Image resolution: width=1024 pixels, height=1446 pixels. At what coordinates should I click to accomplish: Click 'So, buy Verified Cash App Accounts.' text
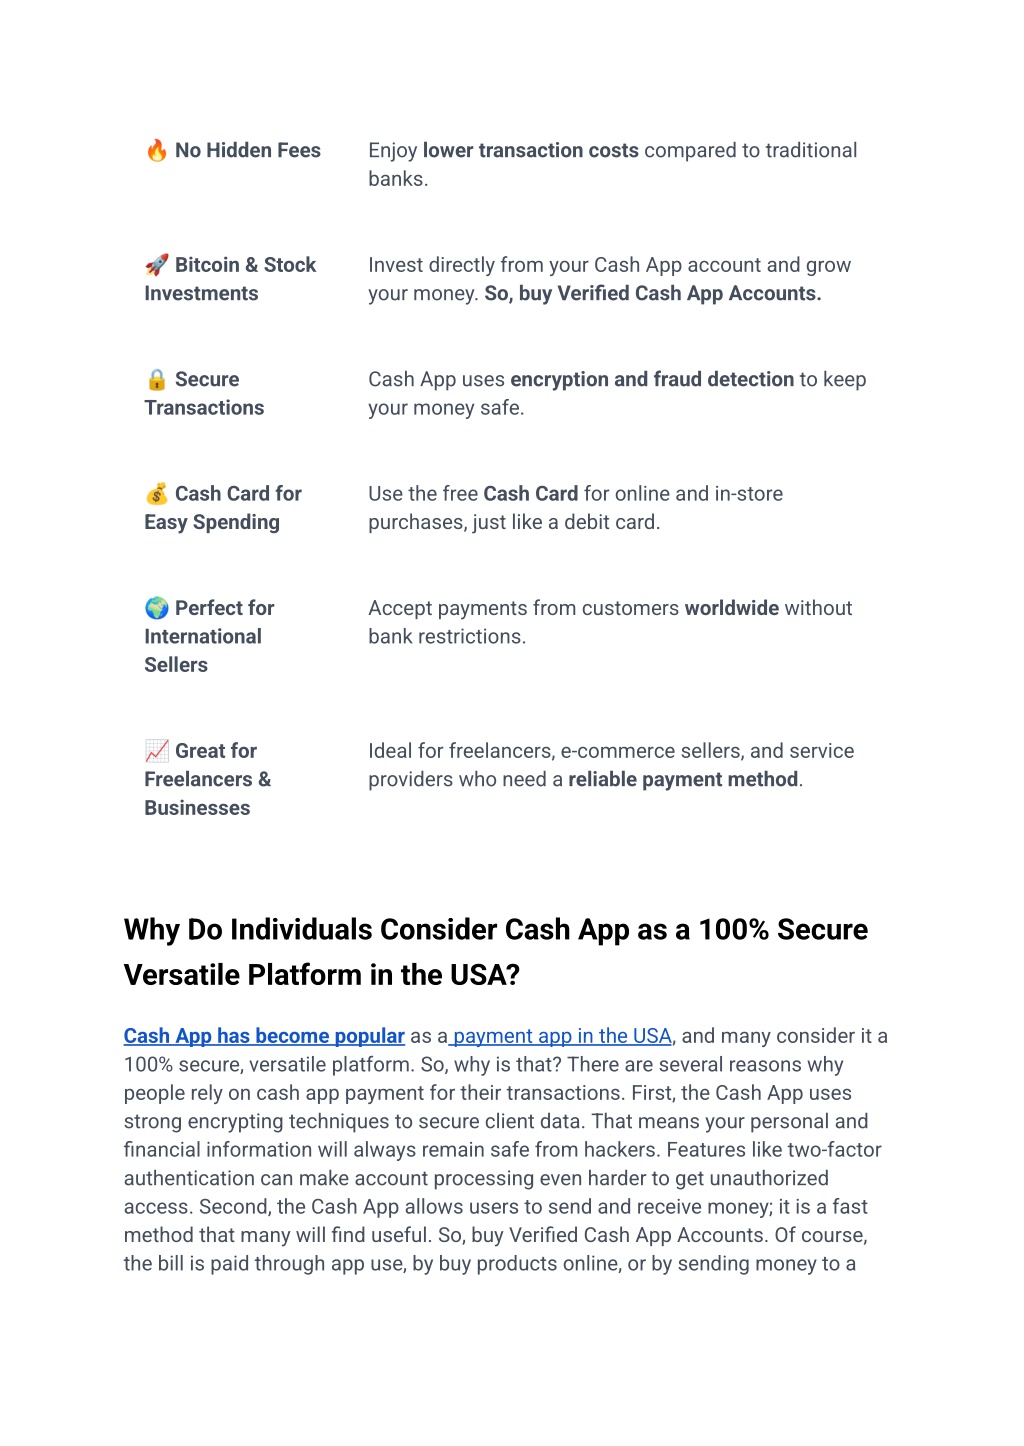(653, 294)
